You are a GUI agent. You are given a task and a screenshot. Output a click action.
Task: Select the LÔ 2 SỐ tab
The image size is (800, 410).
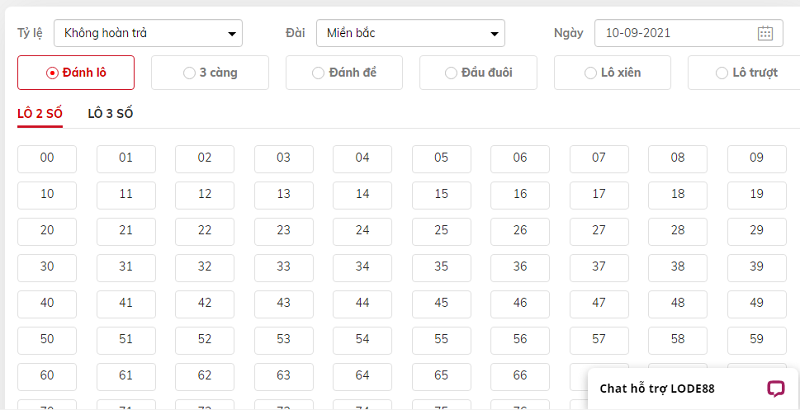pyautogui.click(x=40, y=114)
